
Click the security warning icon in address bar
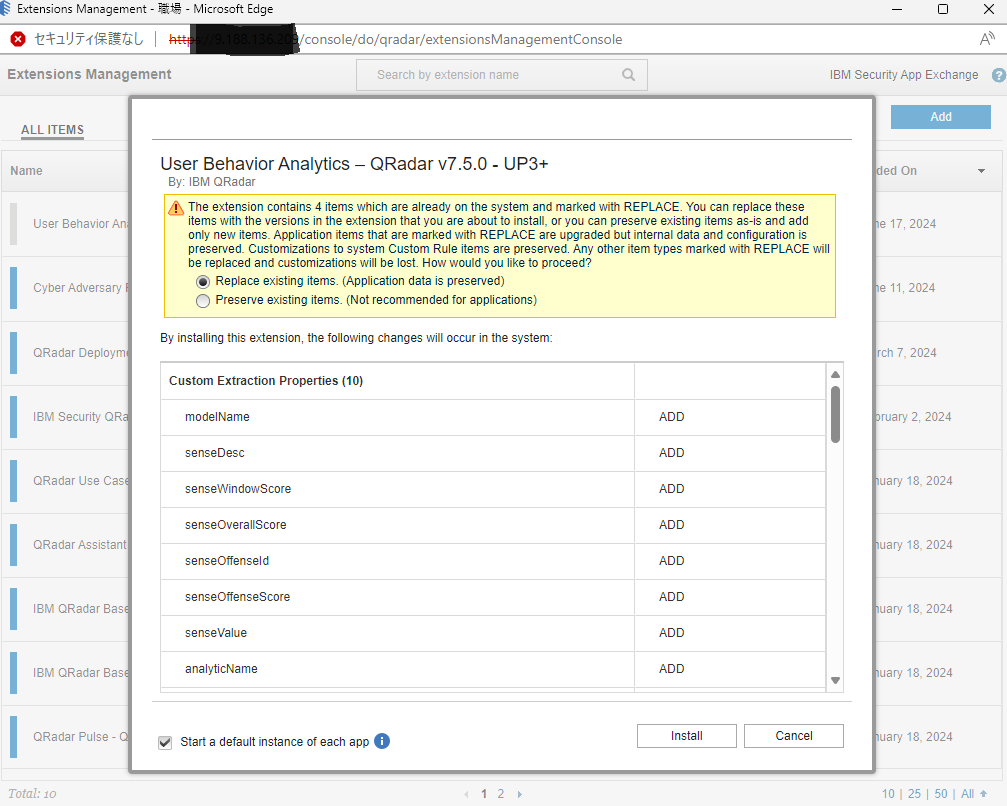point(18,39)
